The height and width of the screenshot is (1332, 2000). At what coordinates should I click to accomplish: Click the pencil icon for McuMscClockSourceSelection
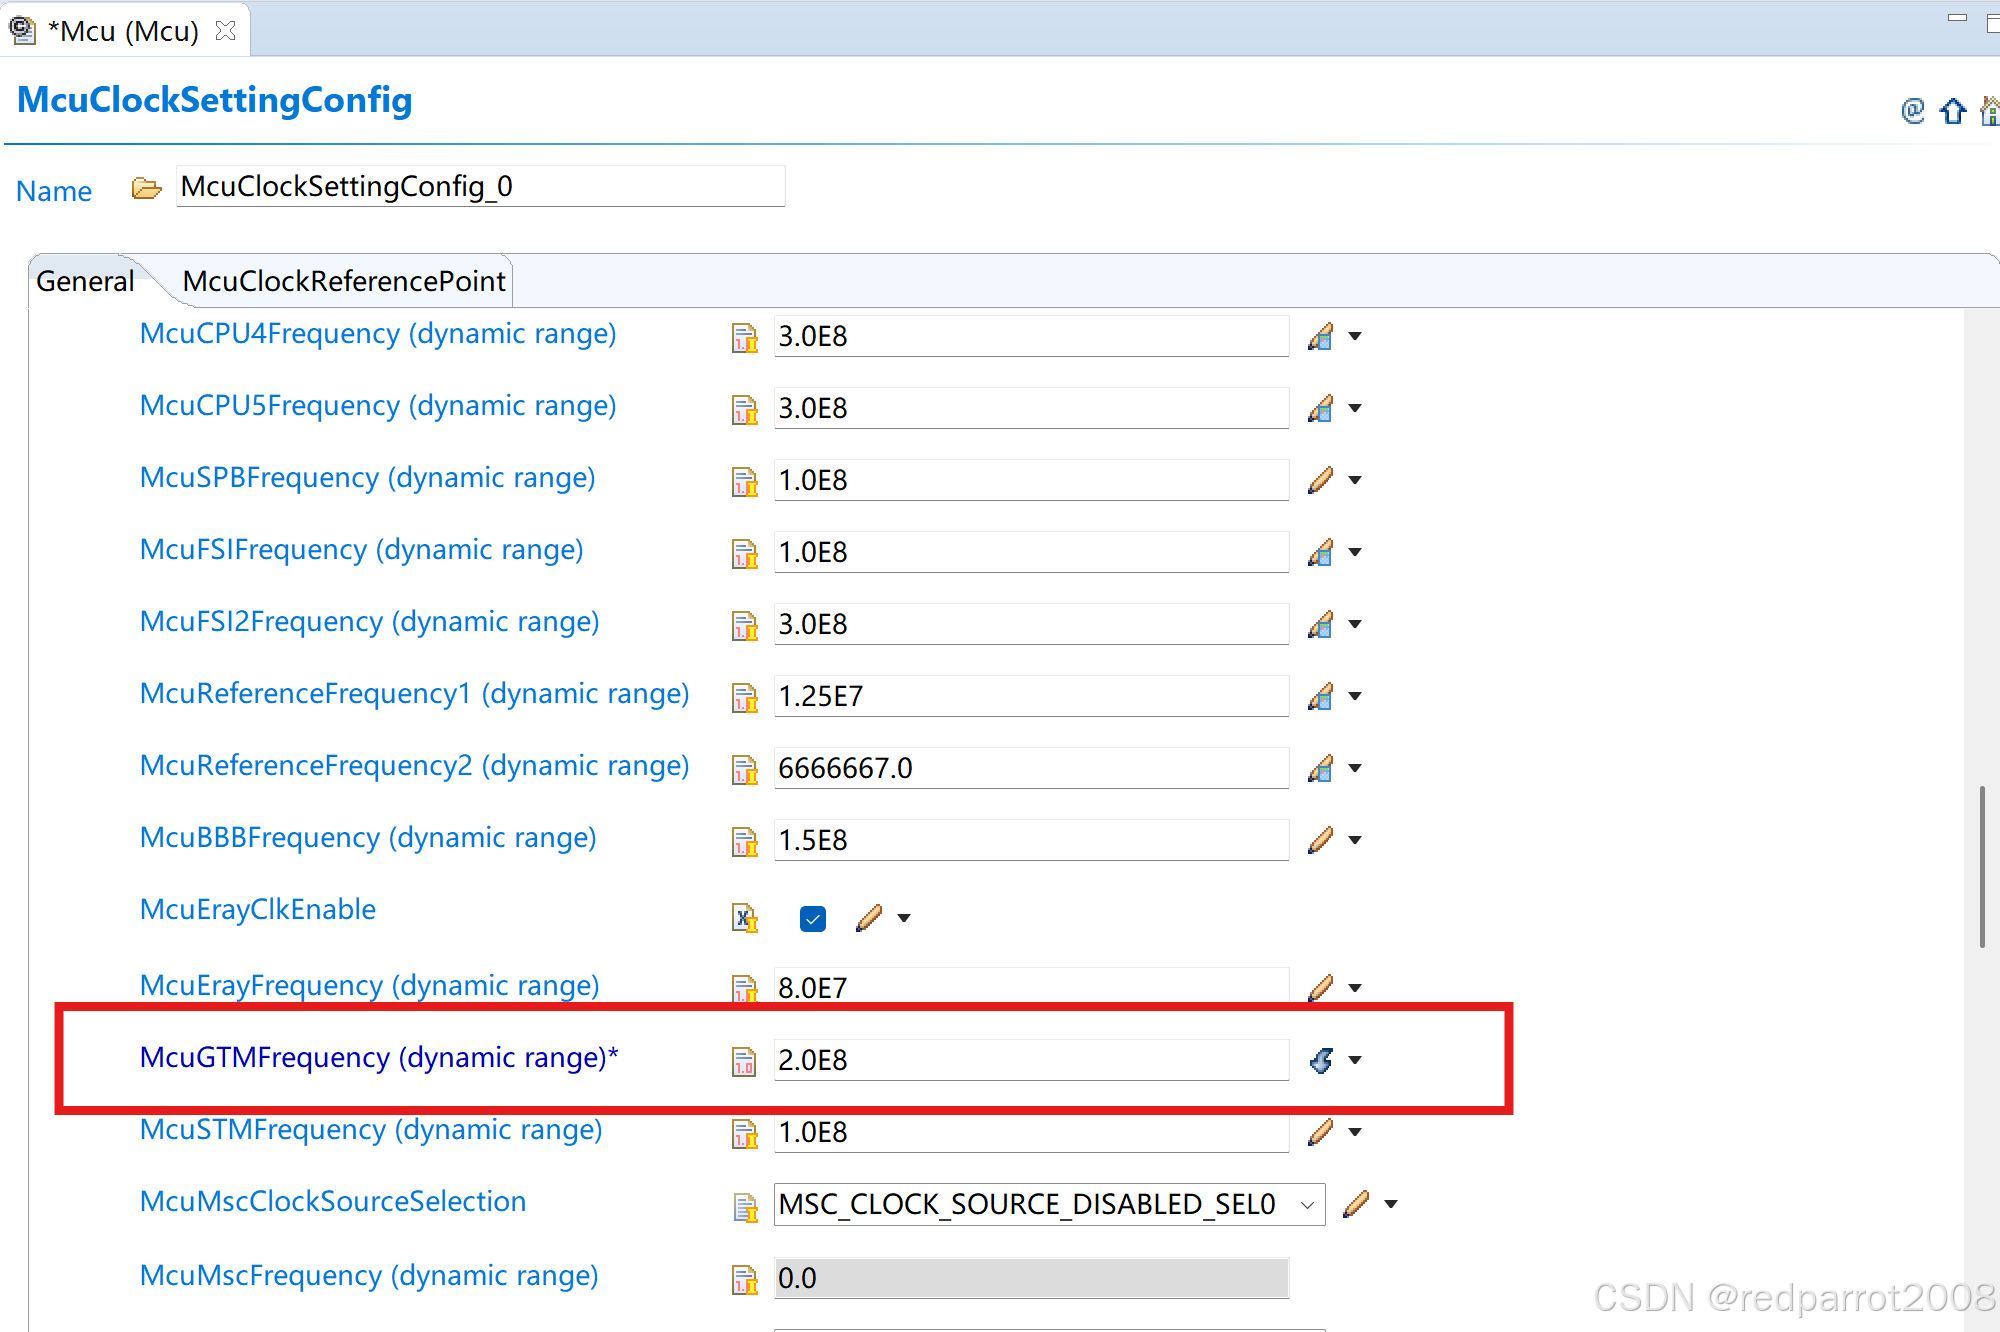(1356, 1205)
